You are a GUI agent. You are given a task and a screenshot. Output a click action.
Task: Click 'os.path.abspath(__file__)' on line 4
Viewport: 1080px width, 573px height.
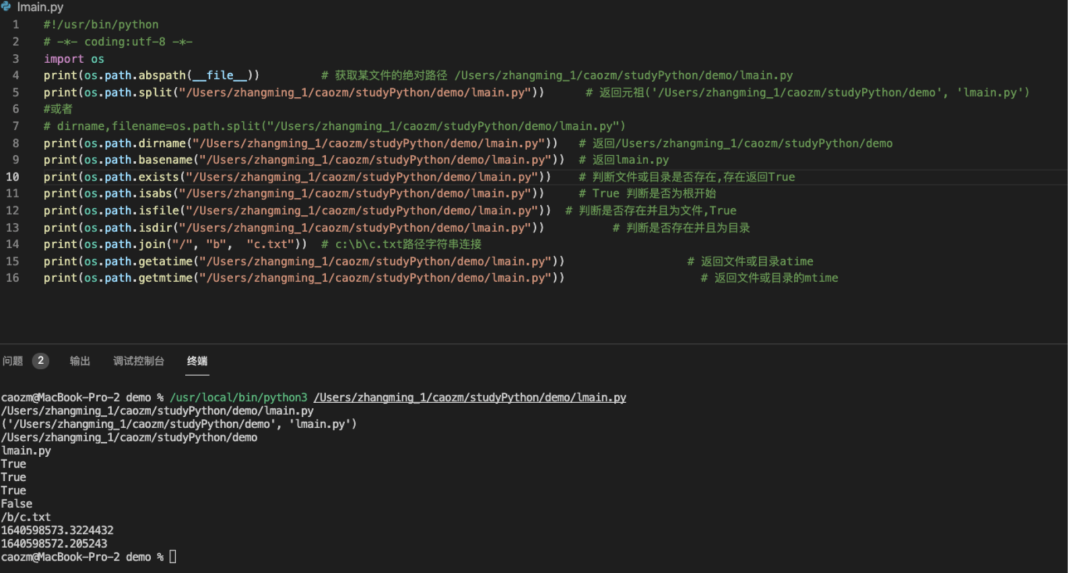169,76
